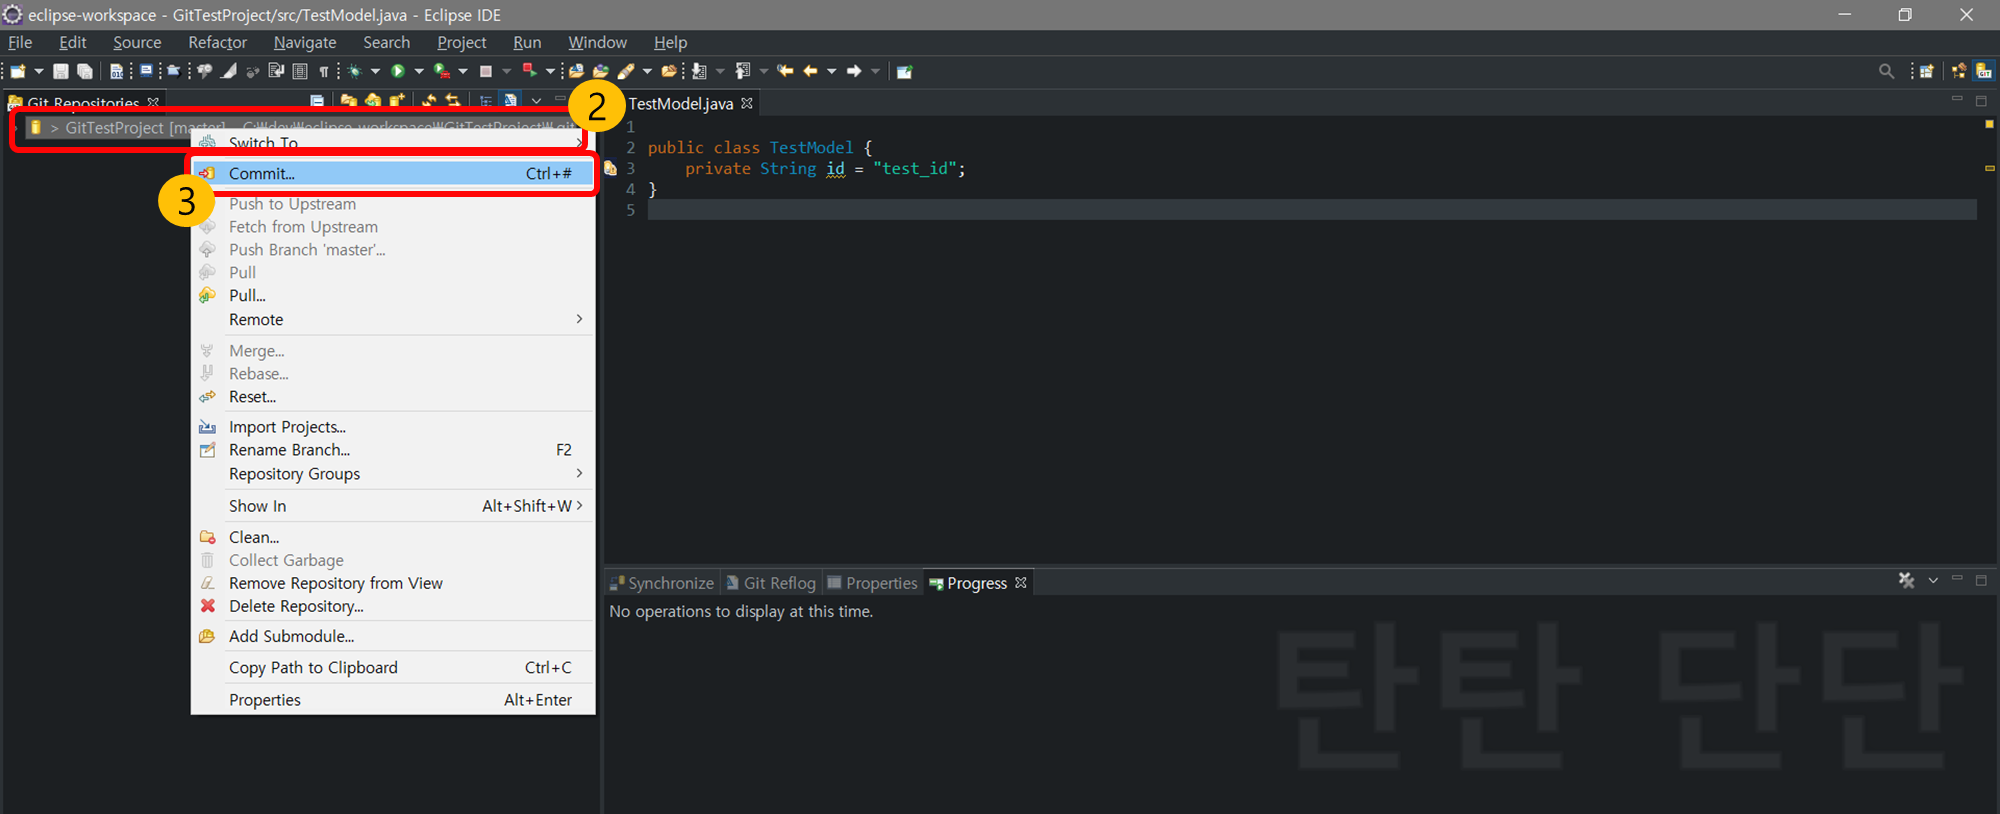Expand the Repository Groups submenu
This screenshot has width=2000, height=814.
(x=393, y=474)
